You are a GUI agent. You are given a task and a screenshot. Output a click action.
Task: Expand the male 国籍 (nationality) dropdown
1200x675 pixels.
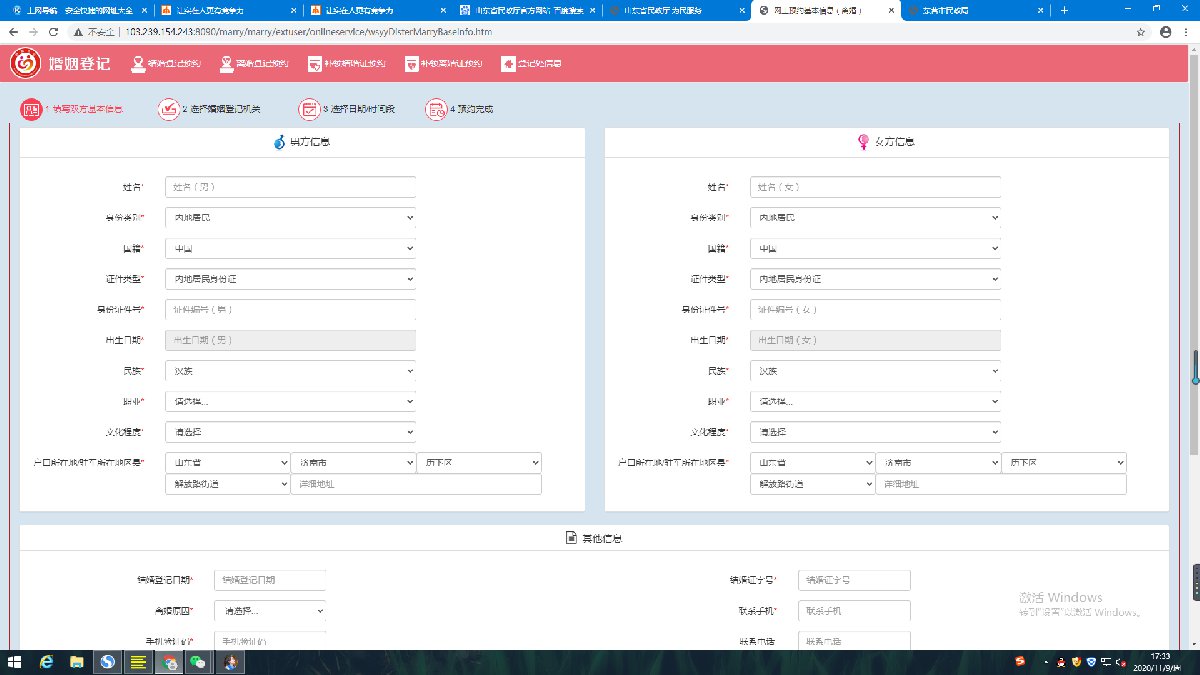tap(290, 248)
